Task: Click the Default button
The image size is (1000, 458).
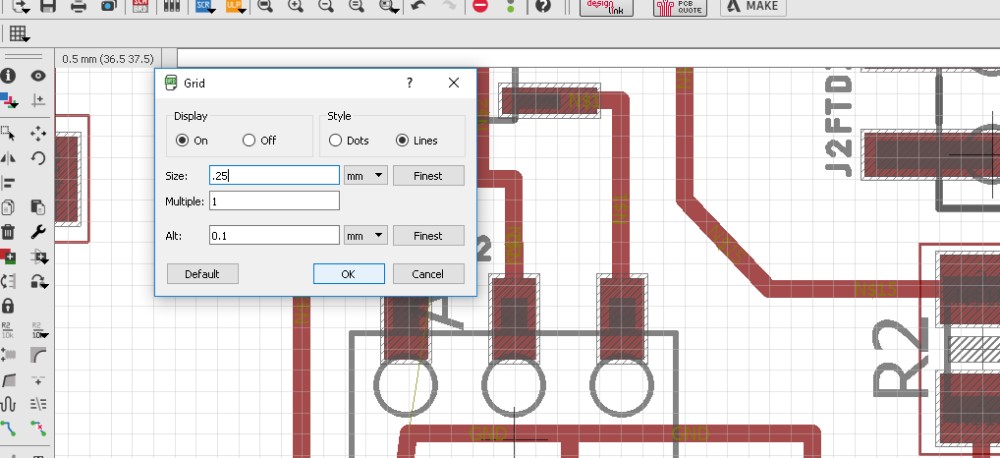Action: (202, 274)
